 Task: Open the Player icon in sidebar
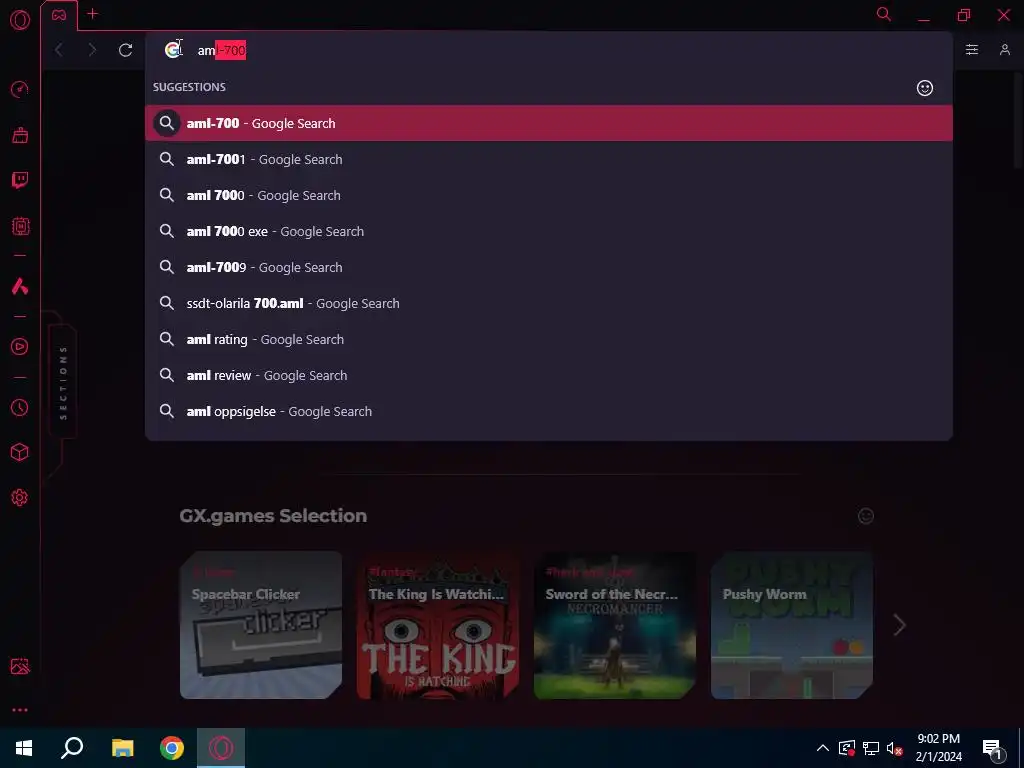pyautogui.click(x=20, y=347)
